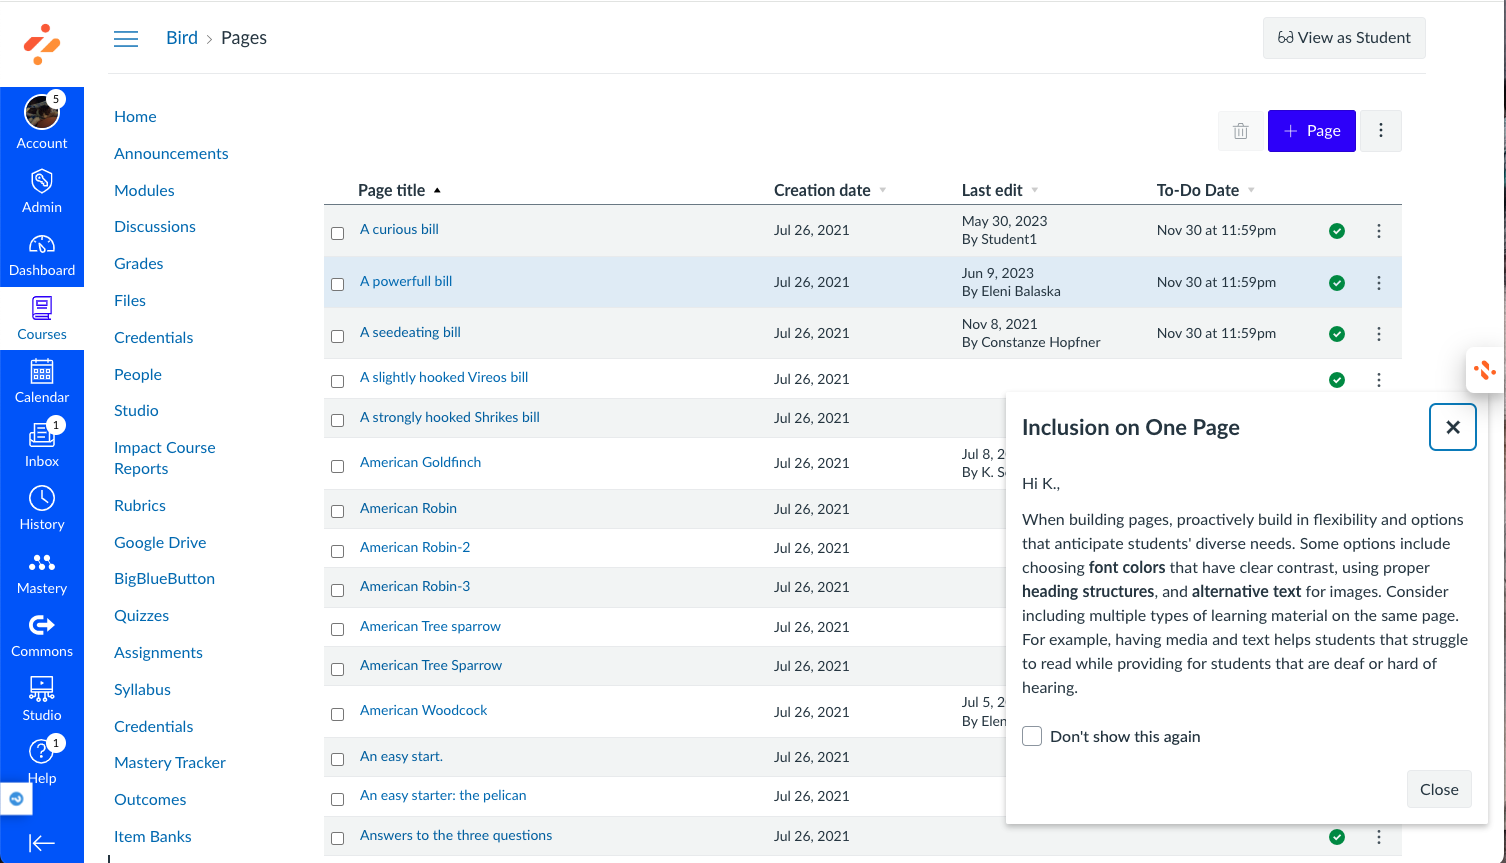Click published icon for Answers to the three questions
Screen dimensions: 1506x863
1337,837
